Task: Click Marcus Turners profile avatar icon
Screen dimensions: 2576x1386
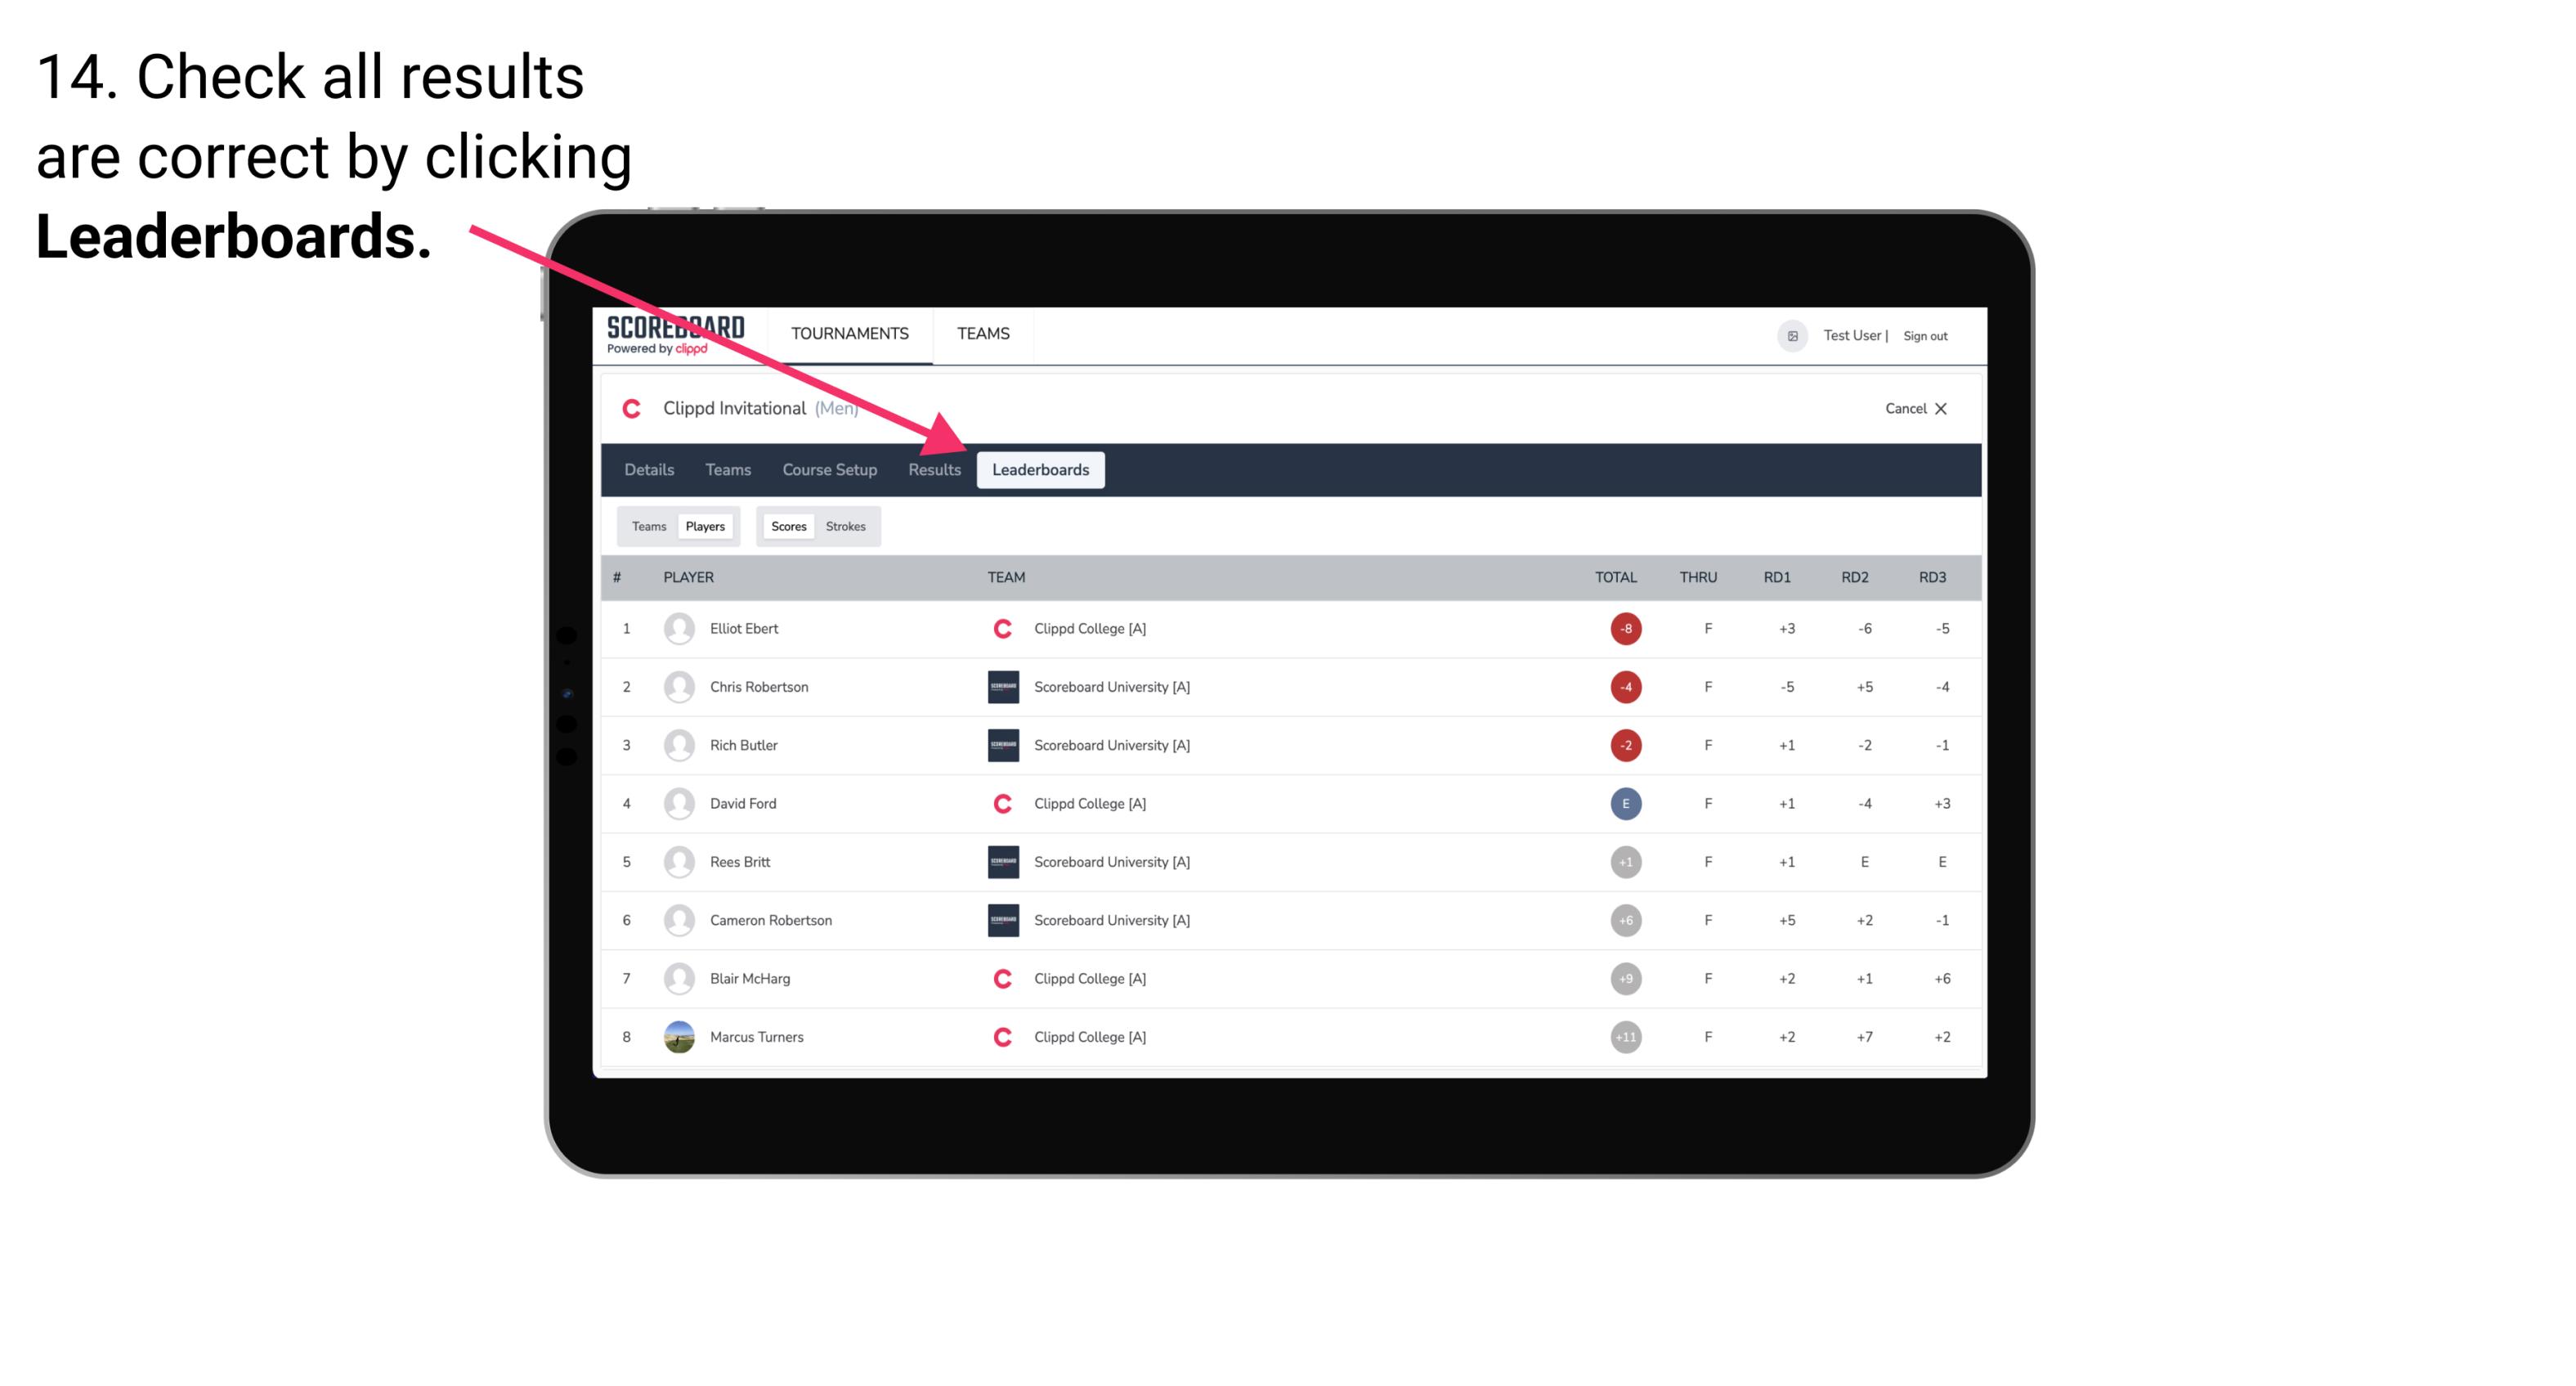Action: tap(675, 1036)
